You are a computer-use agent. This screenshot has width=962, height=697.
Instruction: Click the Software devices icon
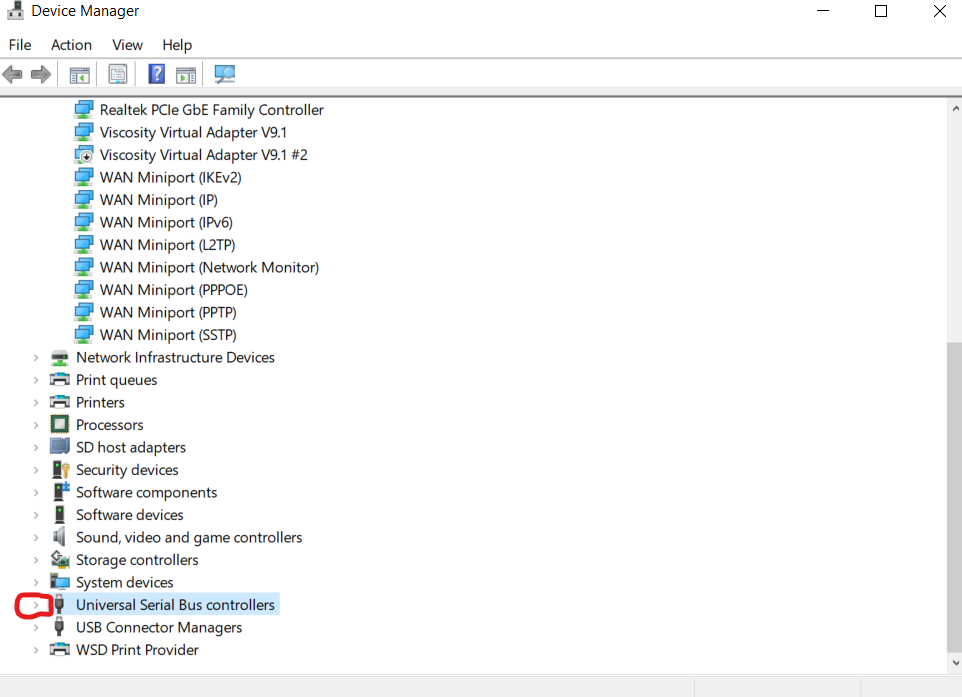tap(60, 514)
